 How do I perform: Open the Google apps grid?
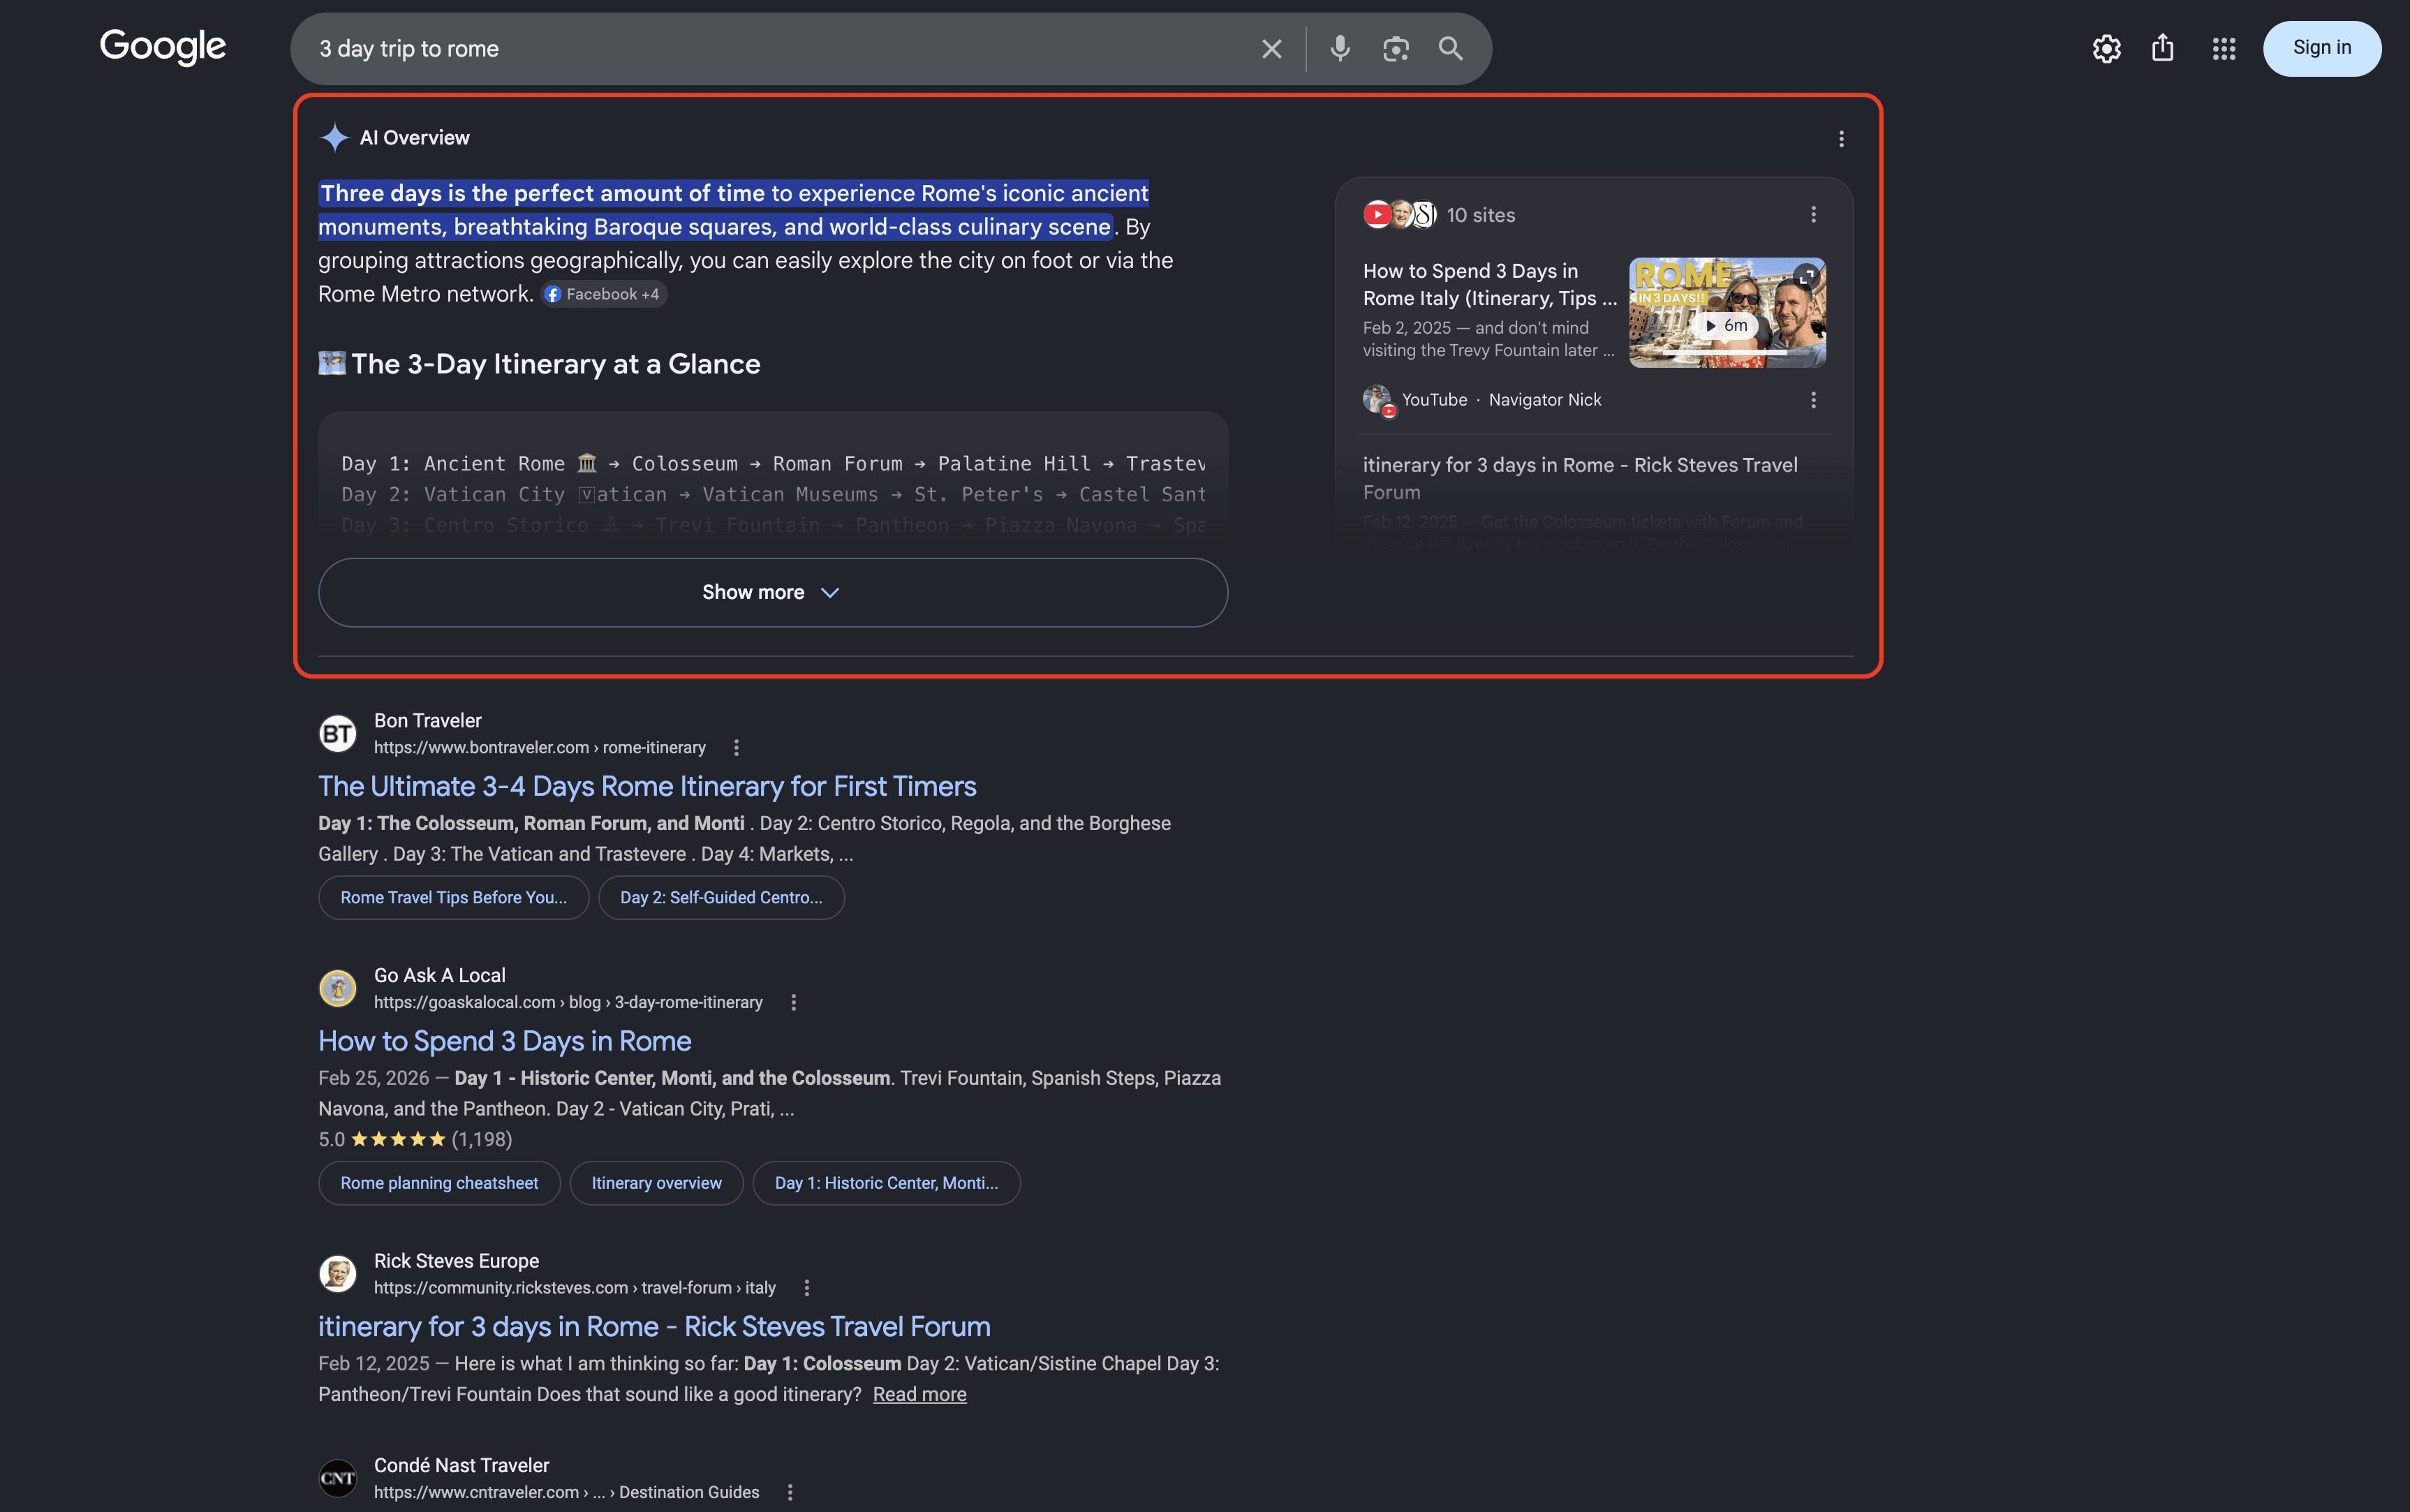[x=2224, y=49]
